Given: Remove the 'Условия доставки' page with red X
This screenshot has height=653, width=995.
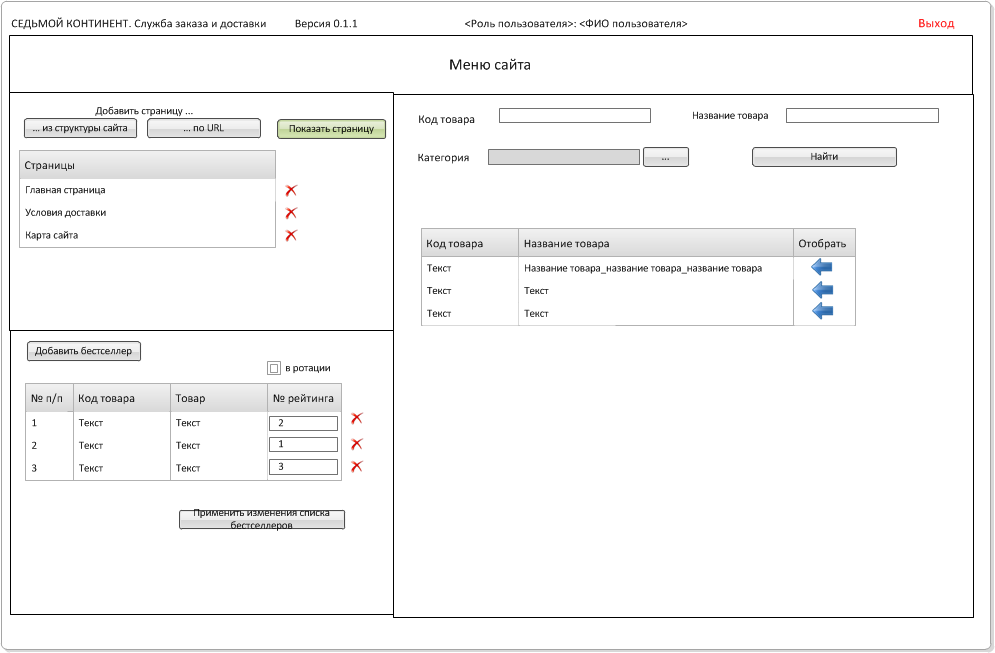Looking at the screenshot, I should coord(291,213).
